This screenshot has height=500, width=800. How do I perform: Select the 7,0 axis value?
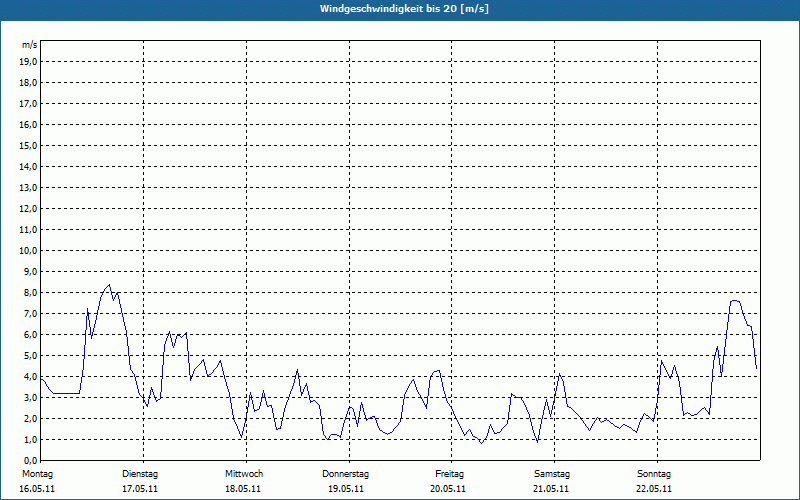tap(29, 314)
